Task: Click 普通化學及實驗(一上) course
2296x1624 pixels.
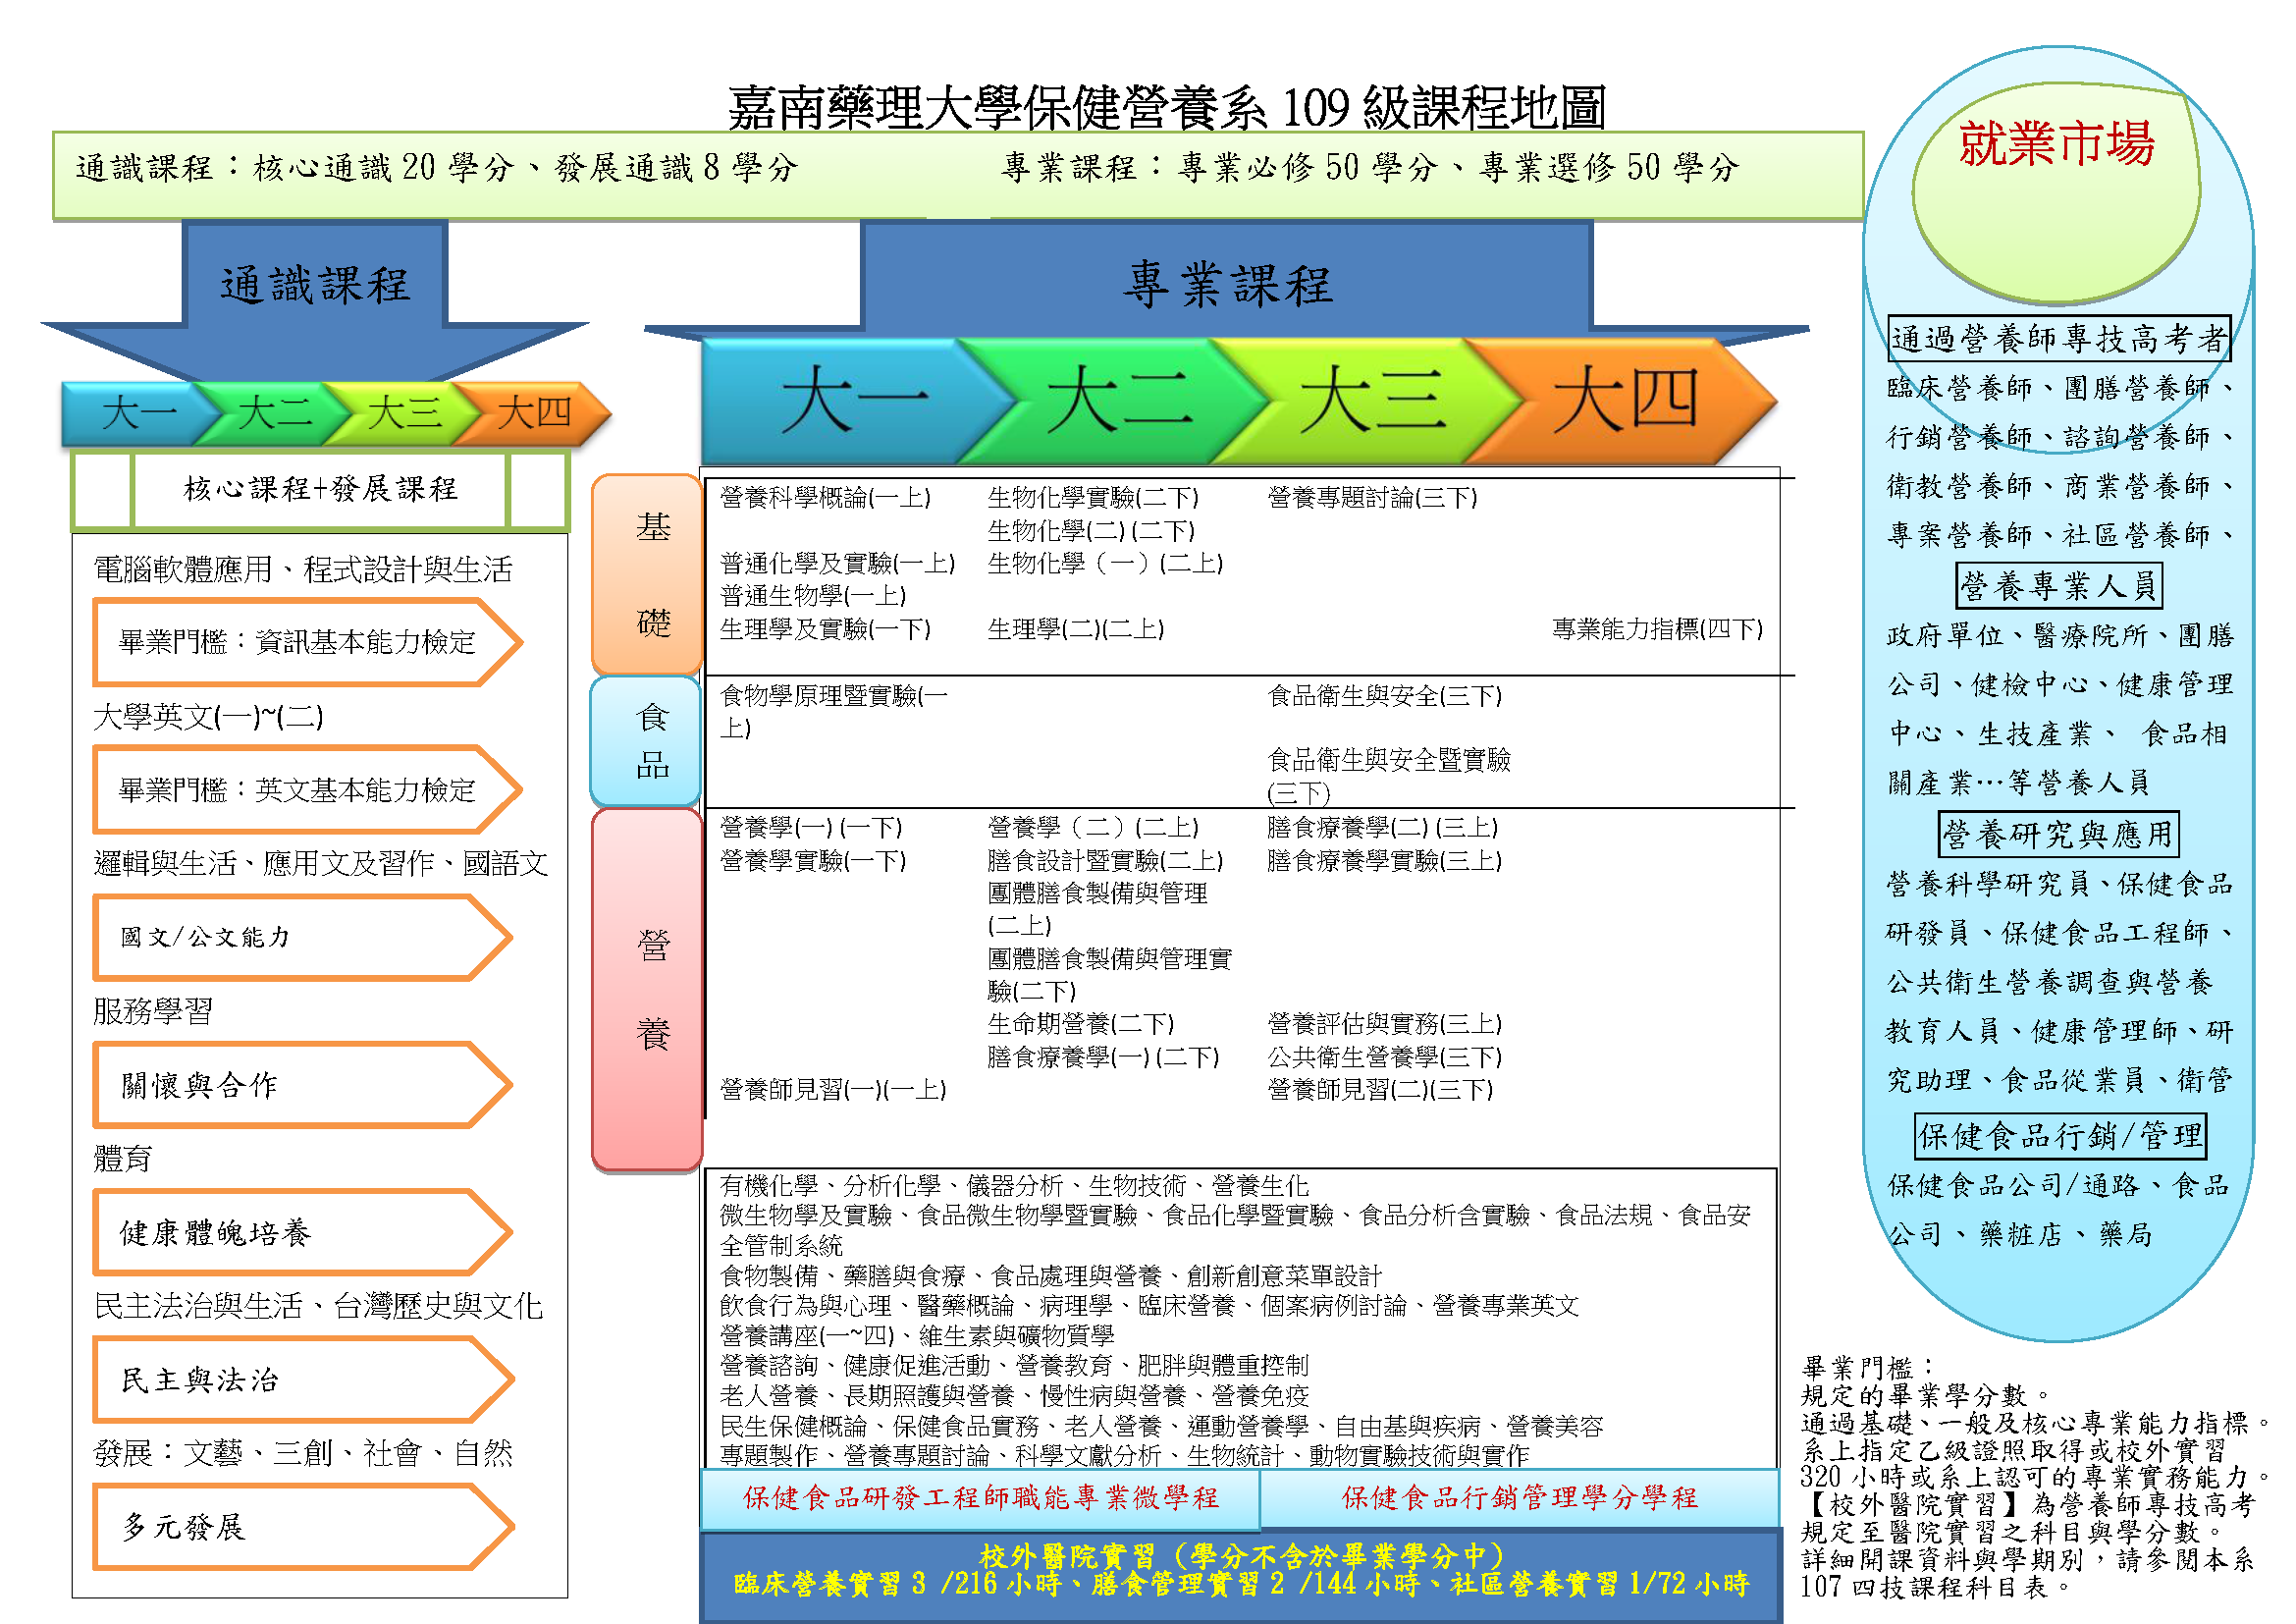Action: (837, 564)
